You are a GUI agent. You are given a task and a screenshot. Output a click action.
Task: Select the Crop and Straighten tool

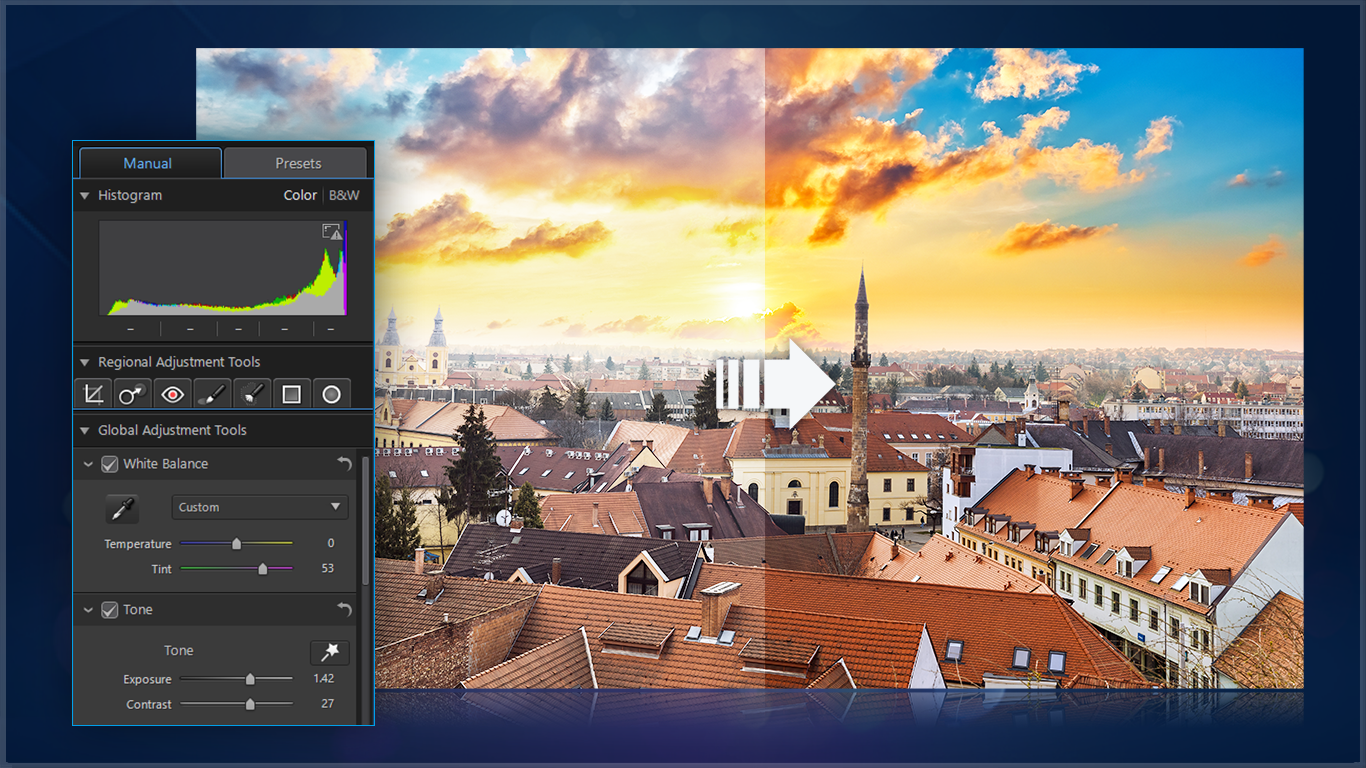coord(93,394)
